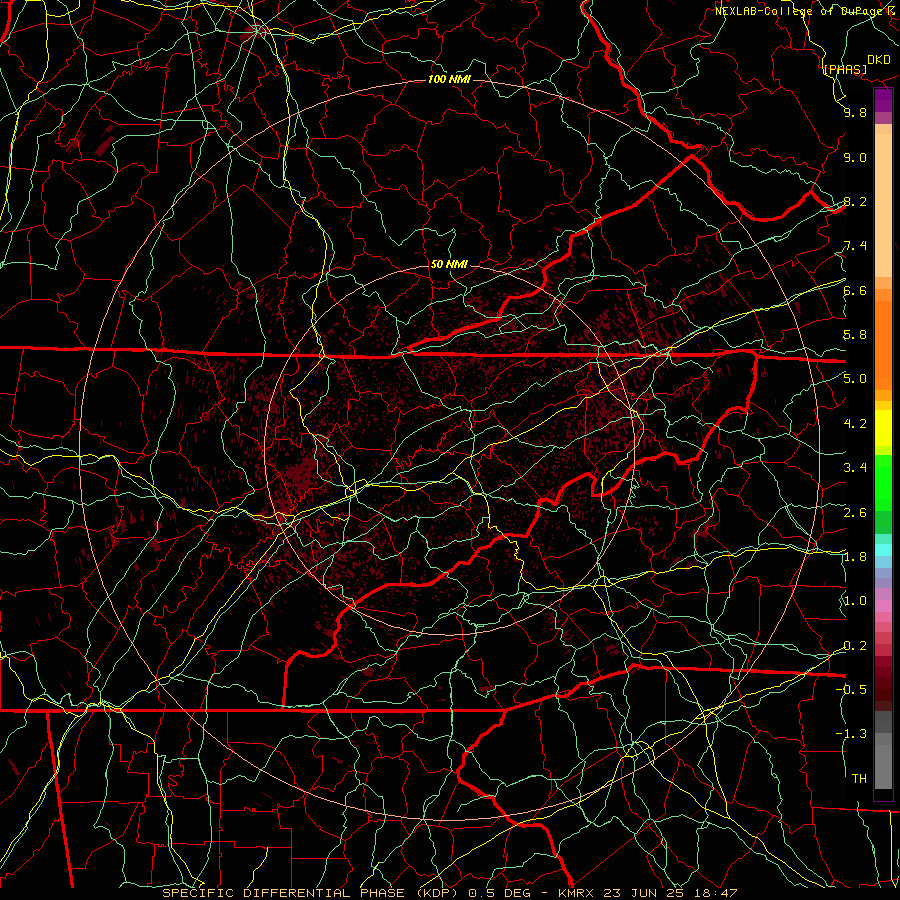
Task: Select the 2.6 scale value
Action: [855, 513]
